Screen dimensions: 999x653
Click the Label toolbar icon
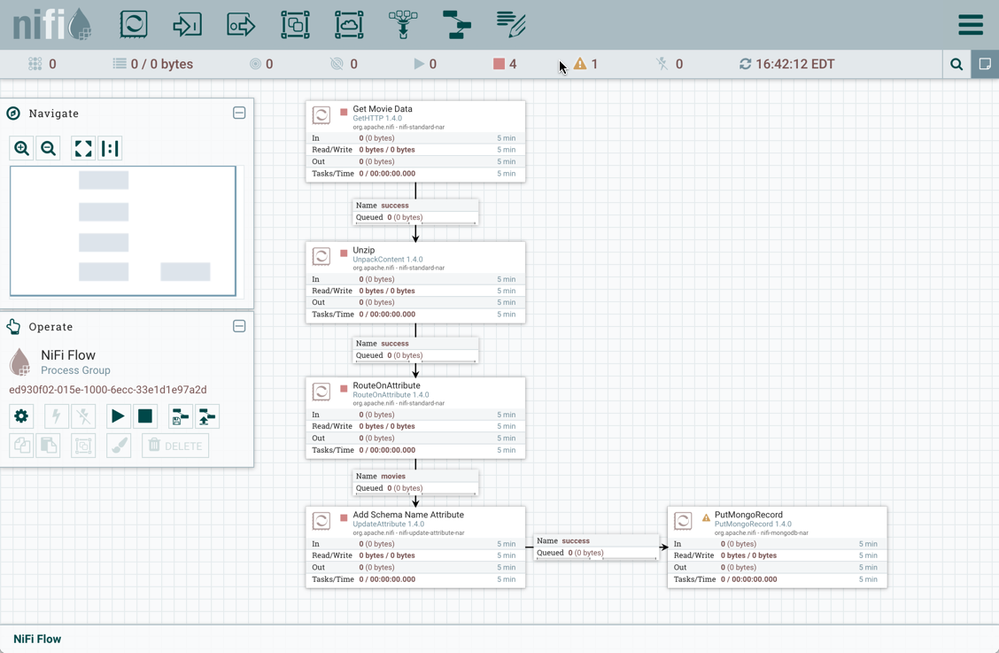(511, 24)
